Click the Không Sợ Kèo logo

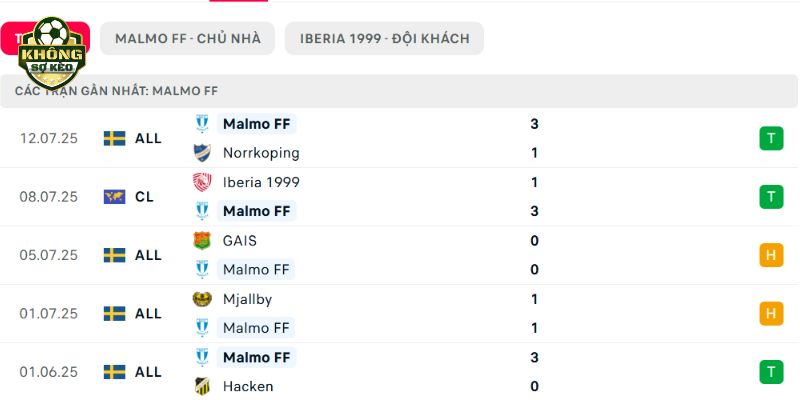click(x=52, y=53)
